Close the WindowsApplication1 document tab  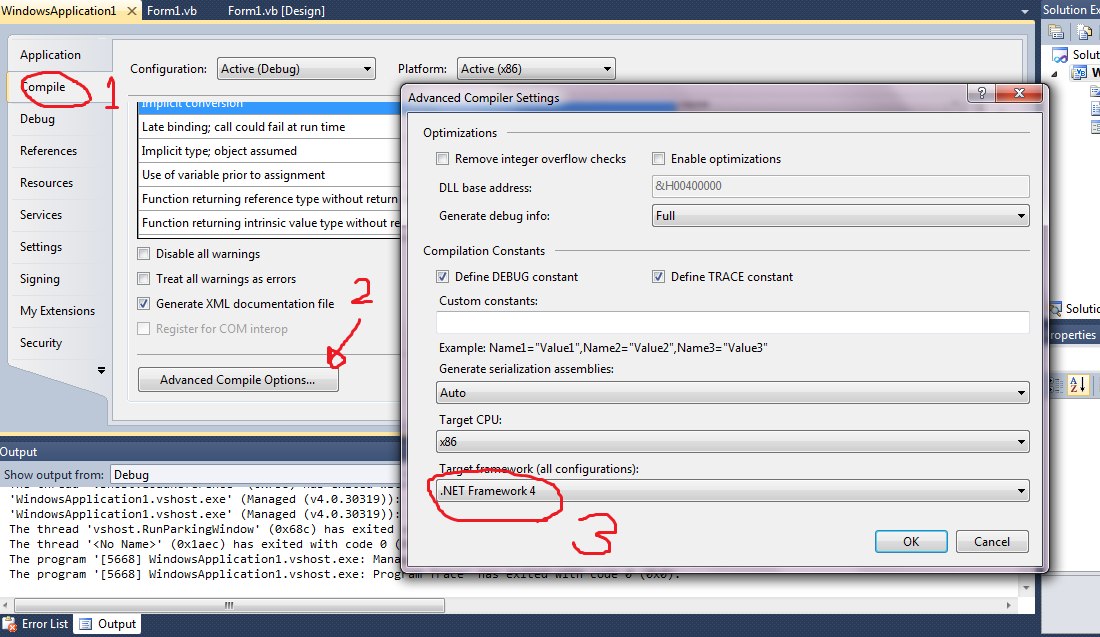(x=132, y=11)
